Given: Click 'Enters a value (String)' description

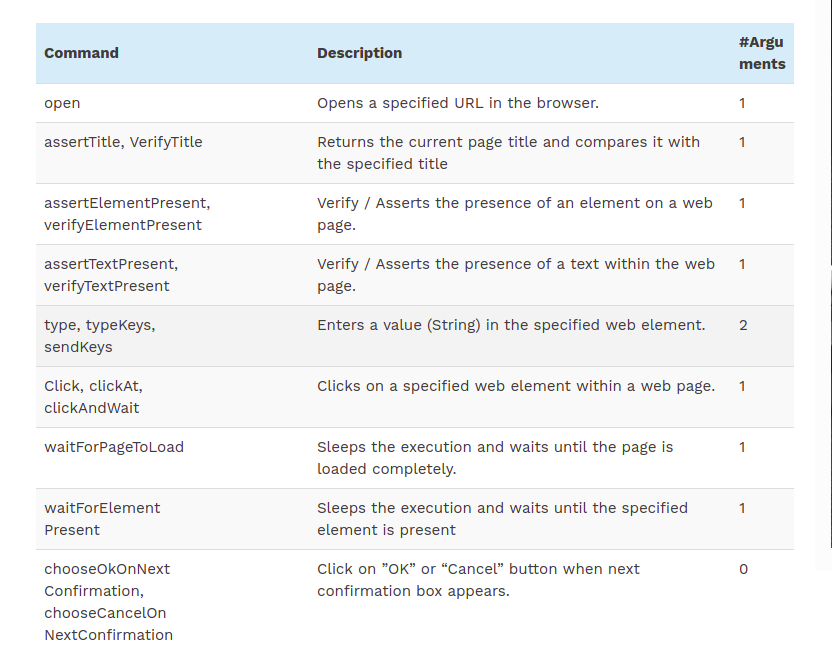Looking at the screenshot, I should [511, 325].
